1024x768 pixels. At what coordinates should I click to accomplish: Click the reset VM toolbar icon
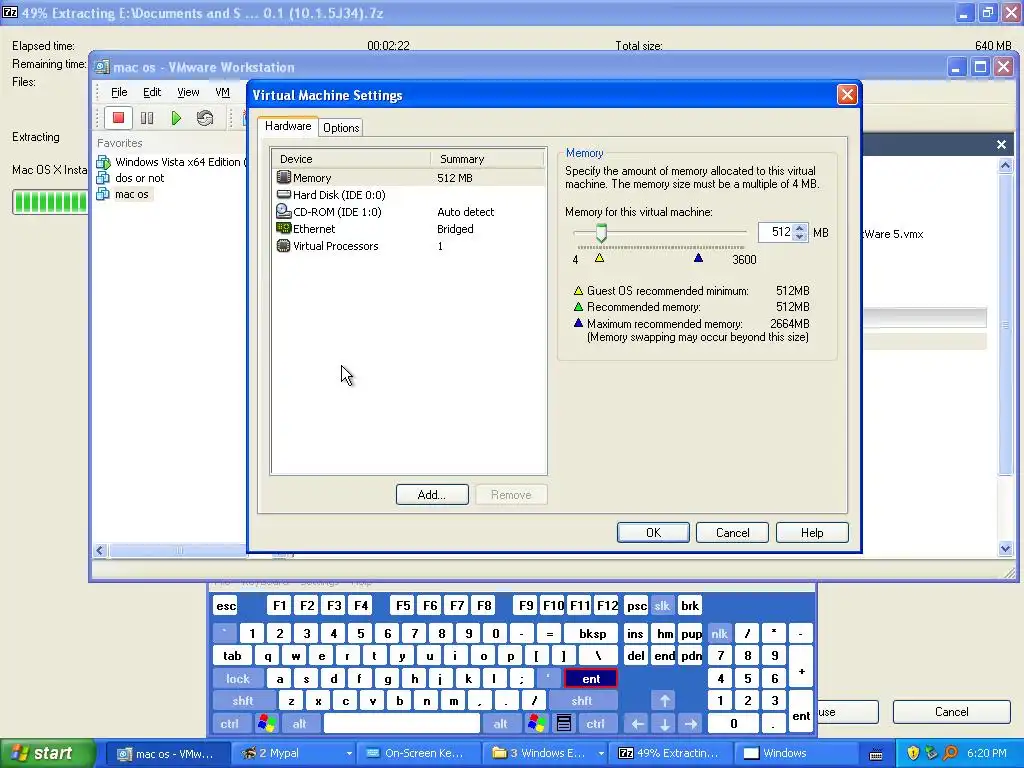pos(204,118)
